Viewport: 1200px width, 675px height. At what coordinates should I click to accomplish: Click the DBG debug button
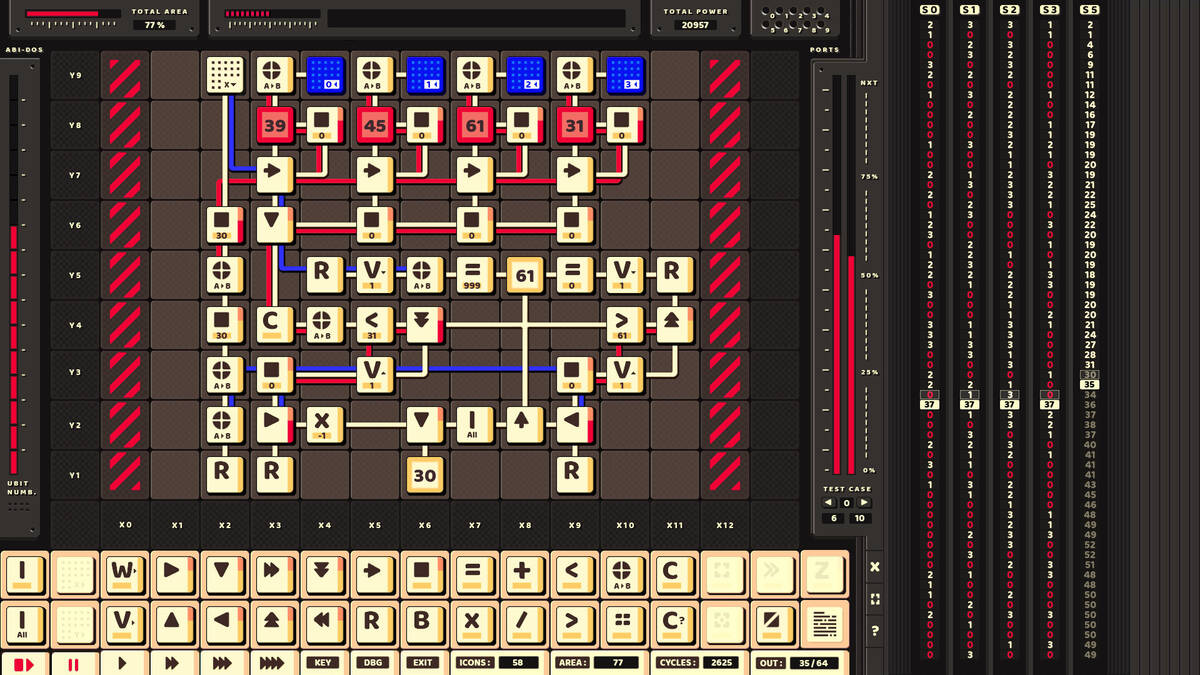click(372, 663)
